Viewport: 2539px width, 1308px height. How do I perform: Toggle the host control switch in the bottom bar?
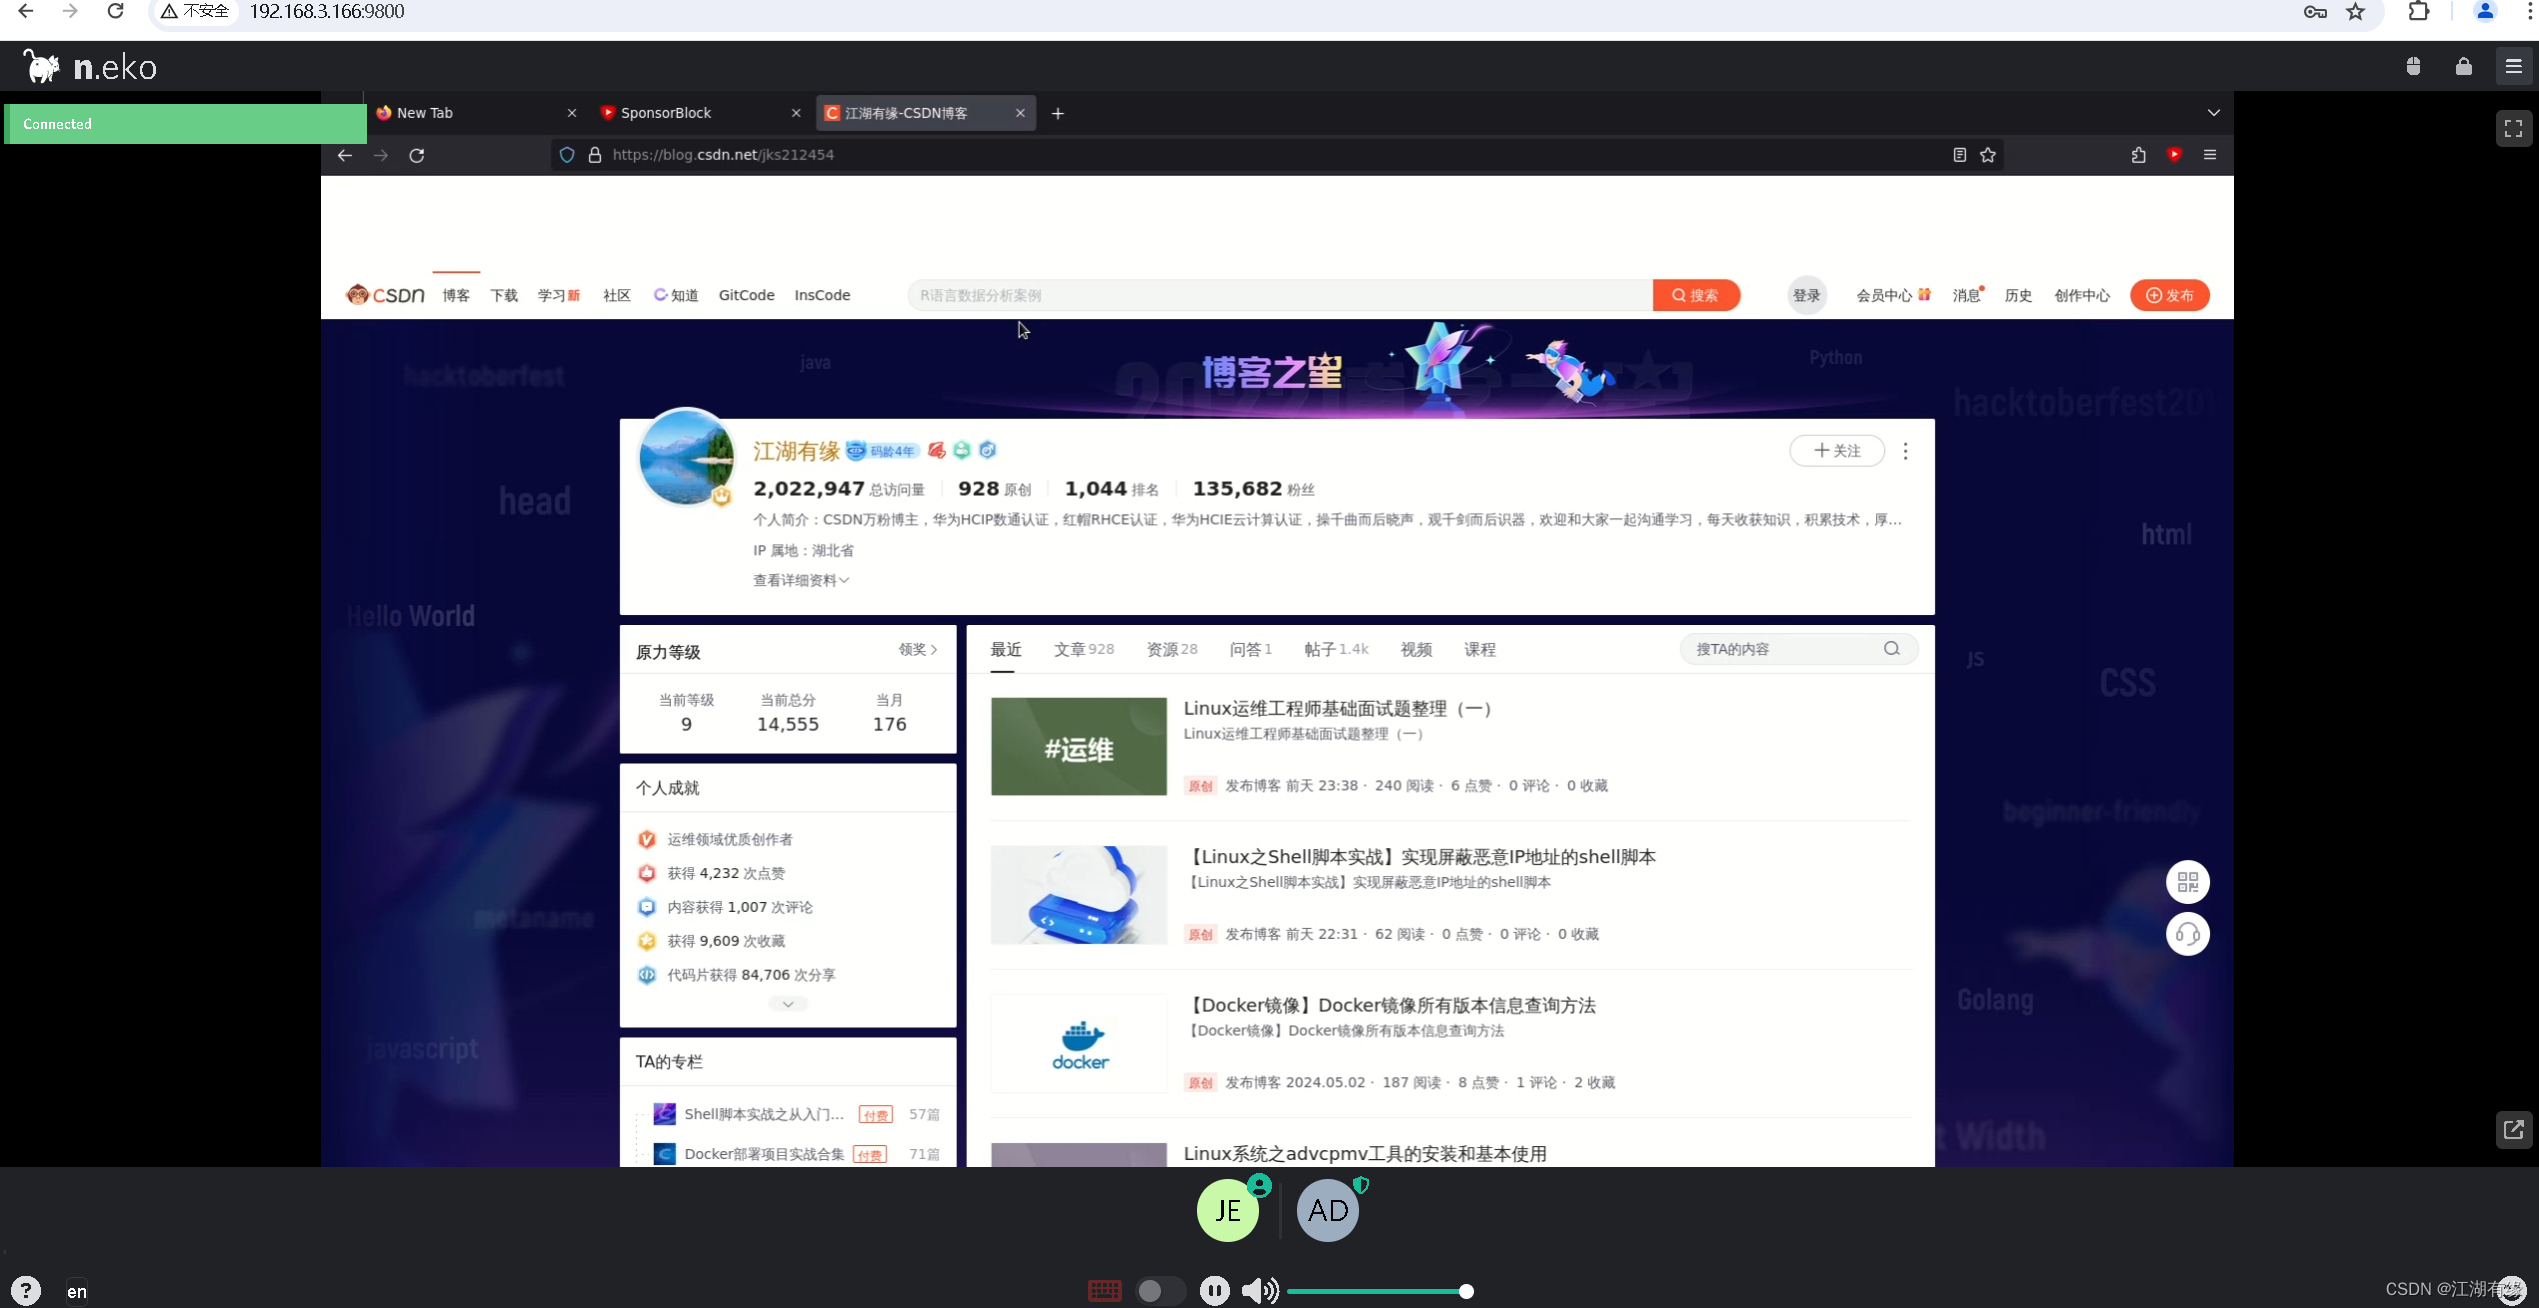[1160, 1290]
